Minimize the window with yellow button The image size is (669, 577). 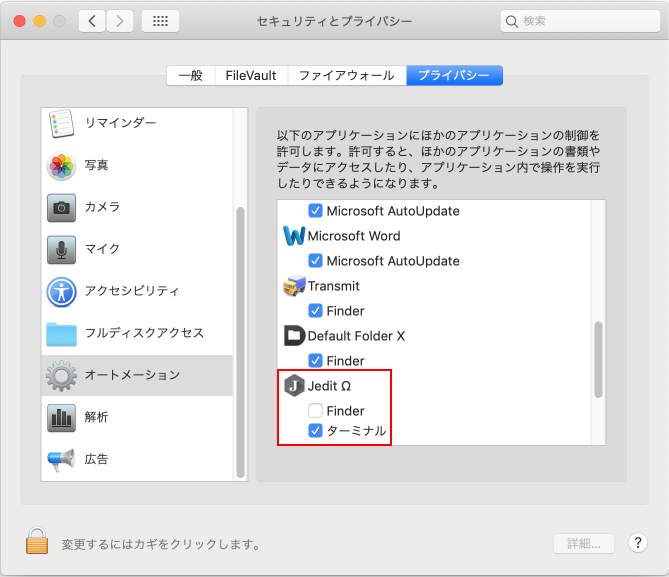(x=40, y=21)
